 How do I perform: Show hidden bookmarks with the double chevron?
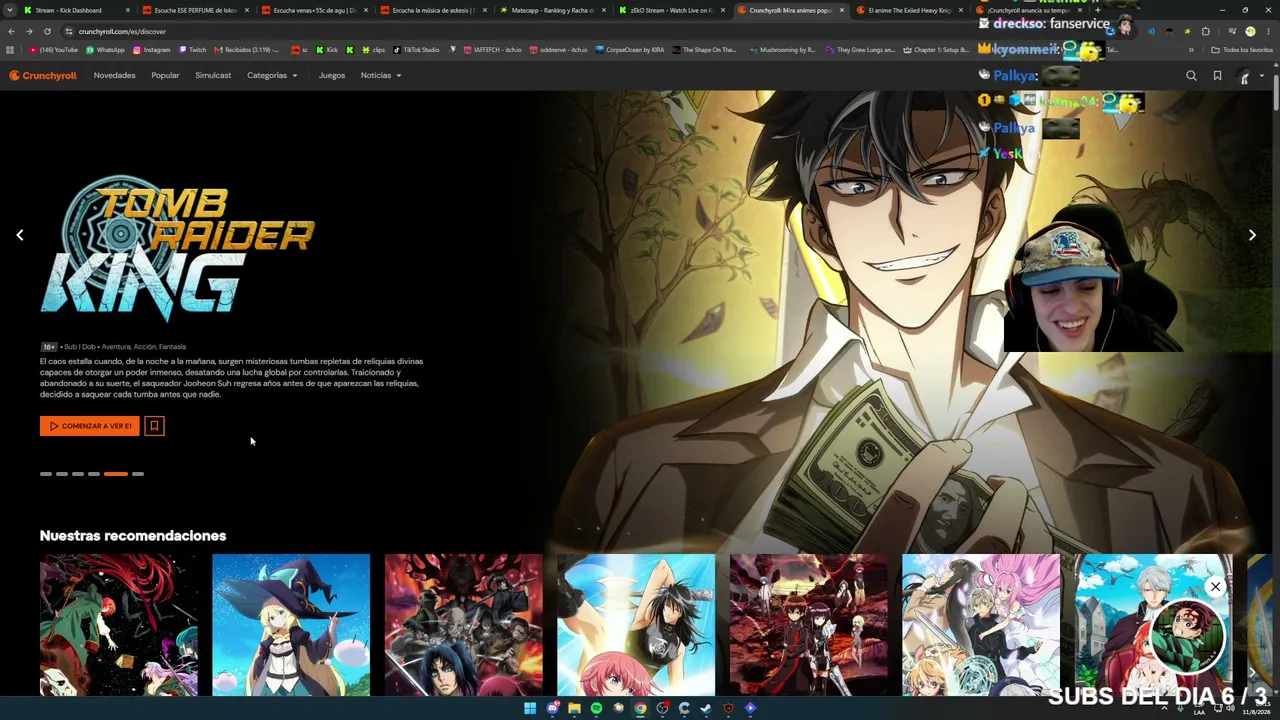1191,49
